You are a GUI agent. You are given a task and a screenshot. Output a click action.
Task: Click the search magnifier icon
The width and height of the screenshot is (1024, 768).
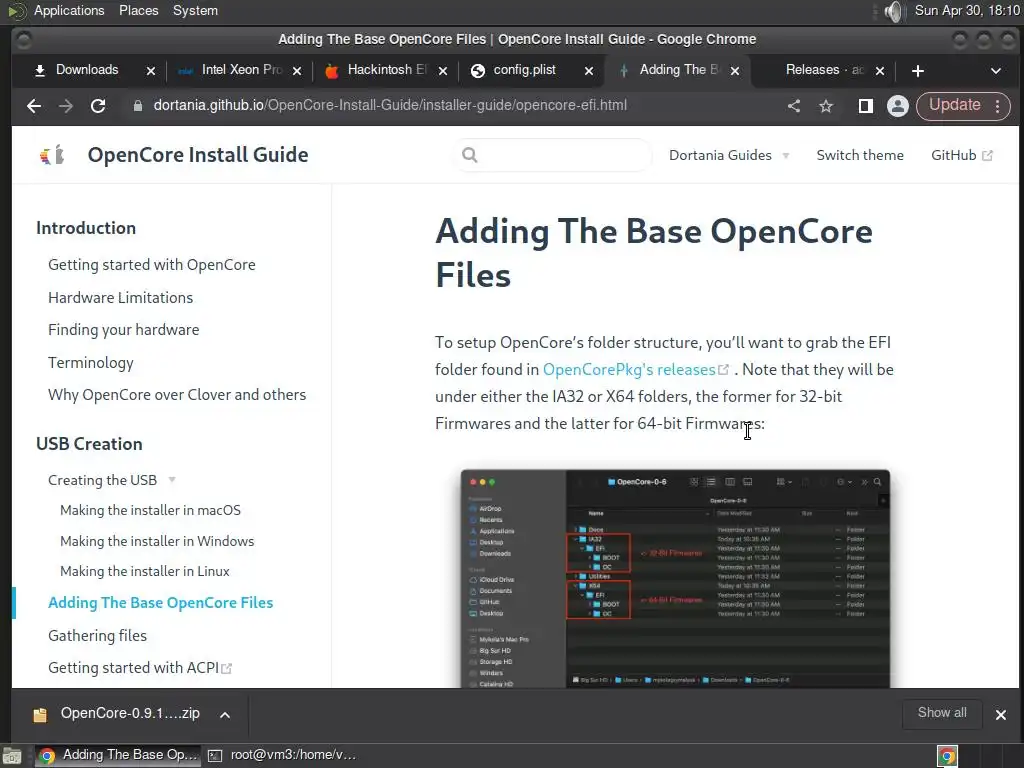[470, 155]
